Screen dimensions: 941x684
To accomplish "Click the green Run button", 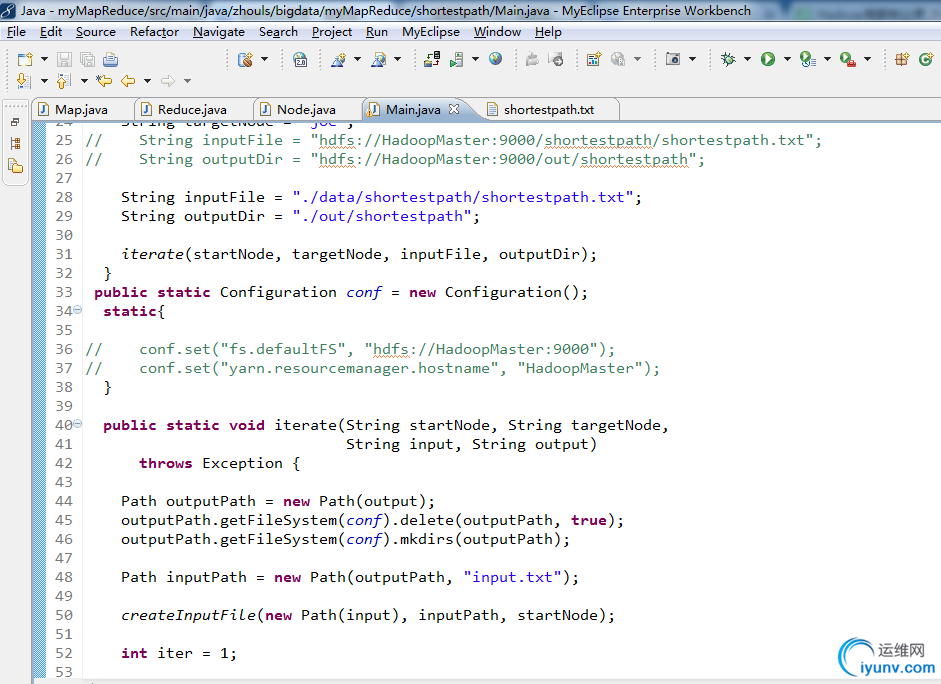I will [768, 59].
